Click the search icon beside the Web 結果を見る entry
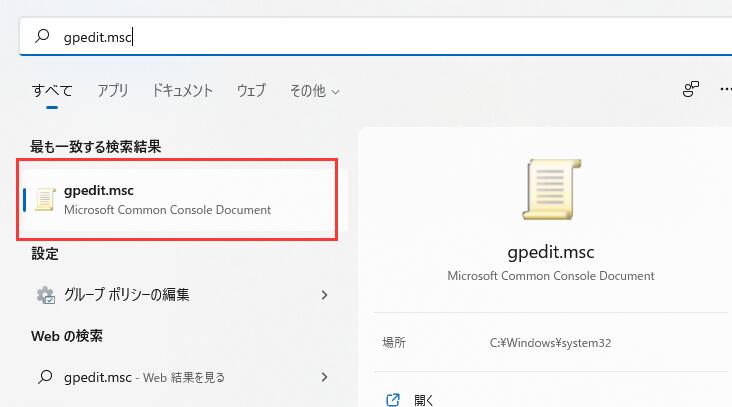The image size is (732, 407). pos(44,377)
